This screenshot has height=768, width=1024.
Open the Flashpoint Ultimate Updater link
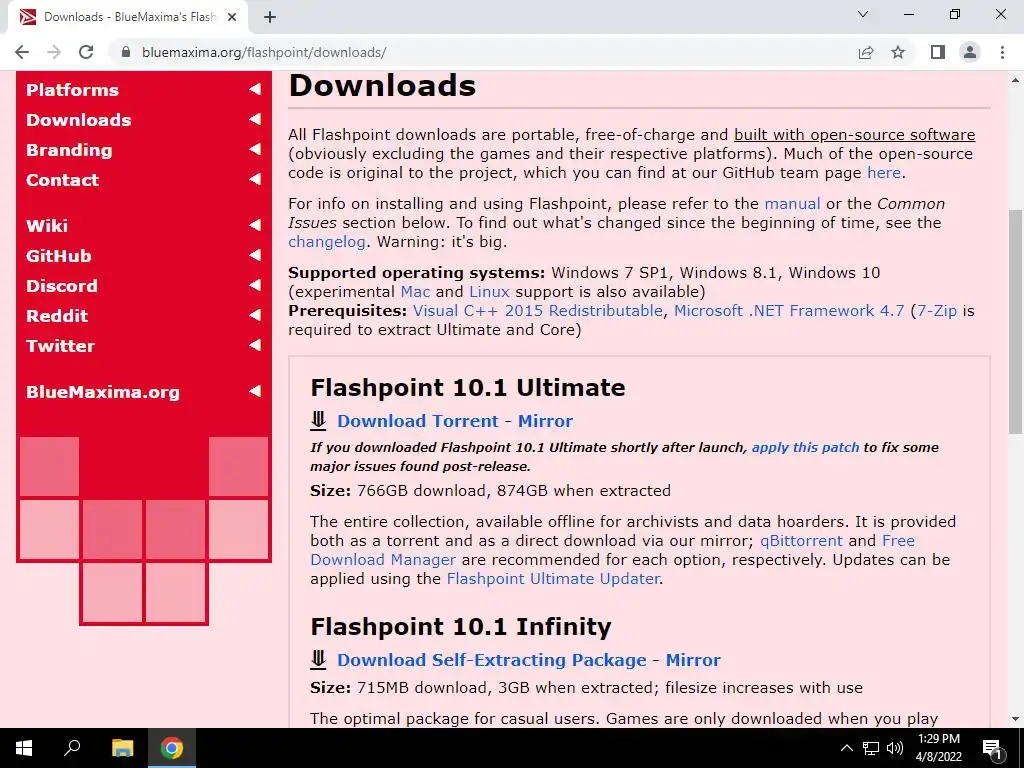(x=553, y=579)
